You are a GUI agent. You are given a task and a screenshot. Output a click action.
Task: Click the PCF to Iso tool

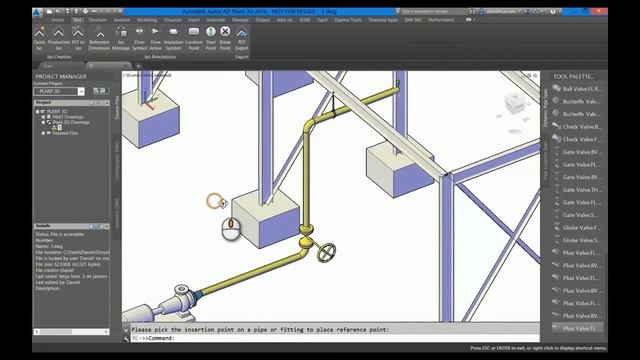(x=78, y=38)
